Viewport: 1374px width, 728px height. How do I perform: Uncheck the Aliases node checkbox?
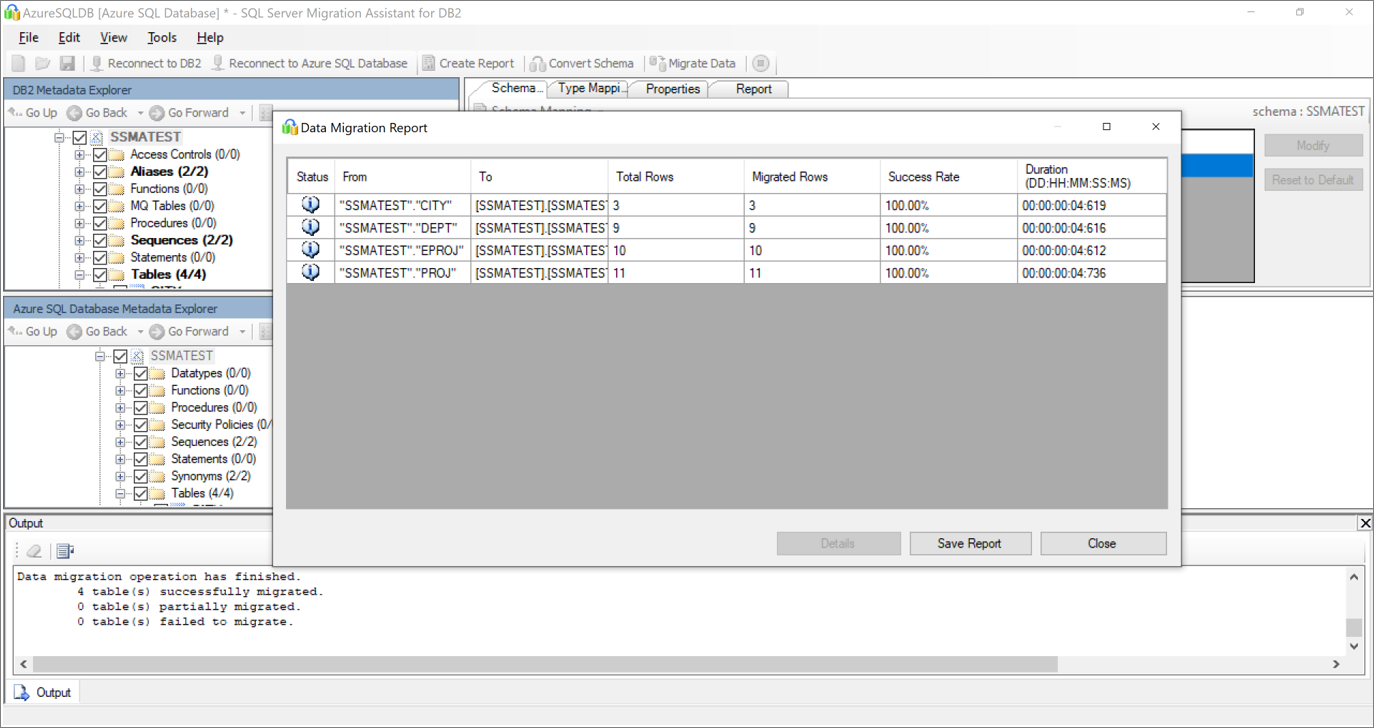[99, 171]
